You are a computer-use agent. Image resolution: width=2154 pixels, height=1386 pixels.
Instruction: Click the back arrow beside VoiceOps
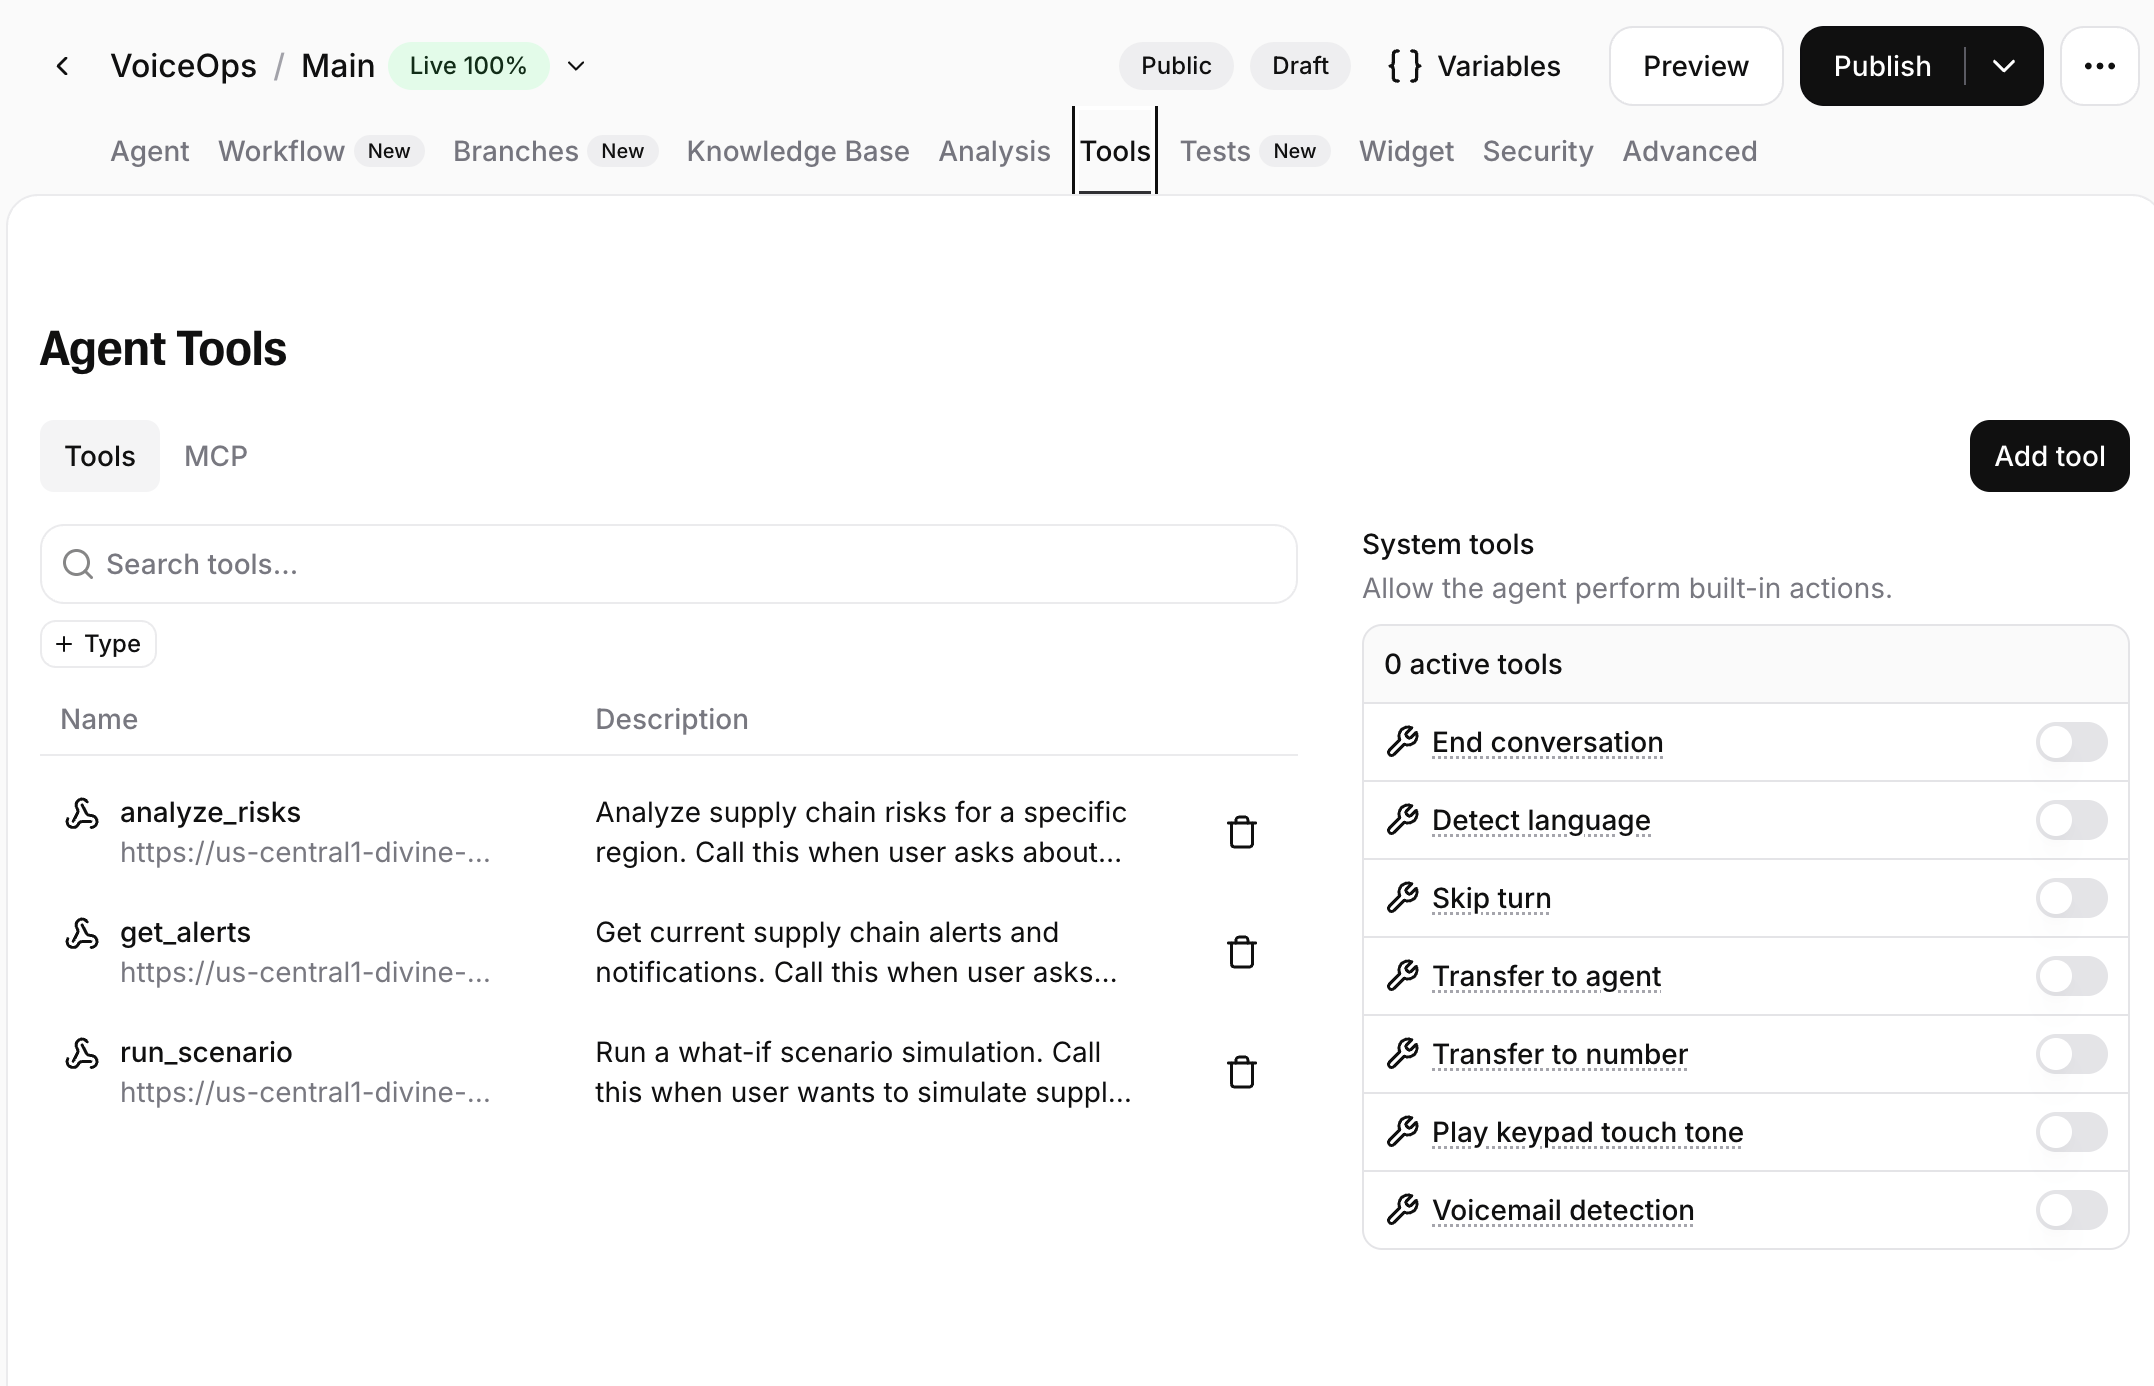click(63, 66)
